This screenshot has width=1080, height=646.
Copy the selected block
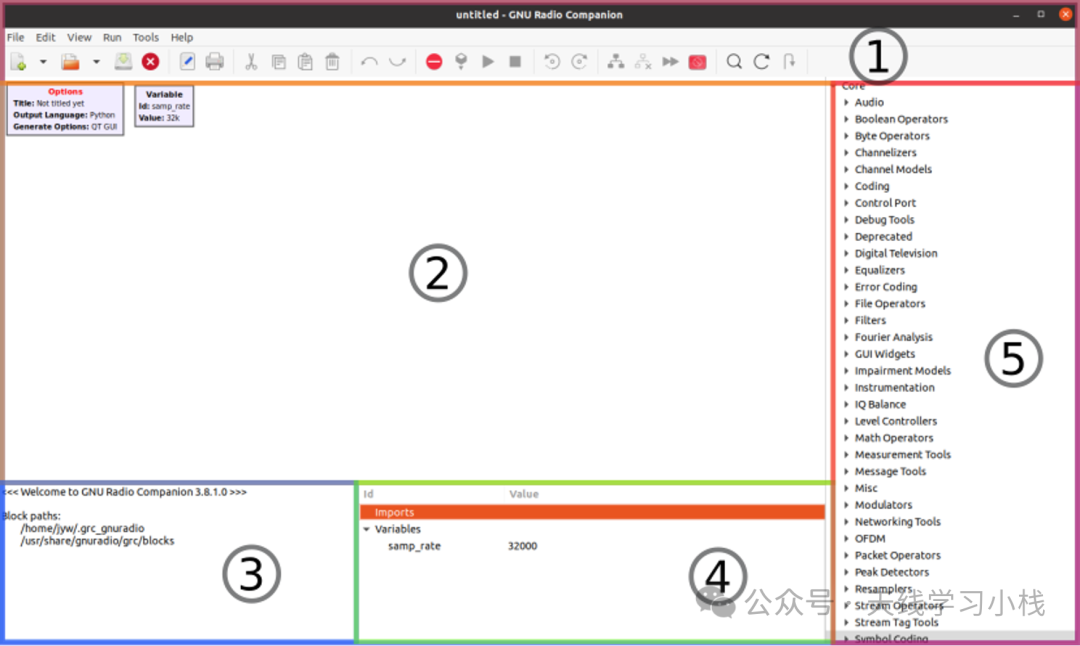click(x=279, y=62)
